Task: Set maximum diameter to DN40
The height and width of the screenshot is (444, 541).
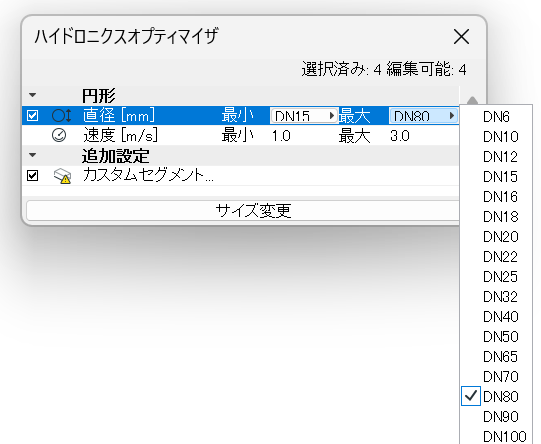Action: pyautogui.click(x=496, y=317)
